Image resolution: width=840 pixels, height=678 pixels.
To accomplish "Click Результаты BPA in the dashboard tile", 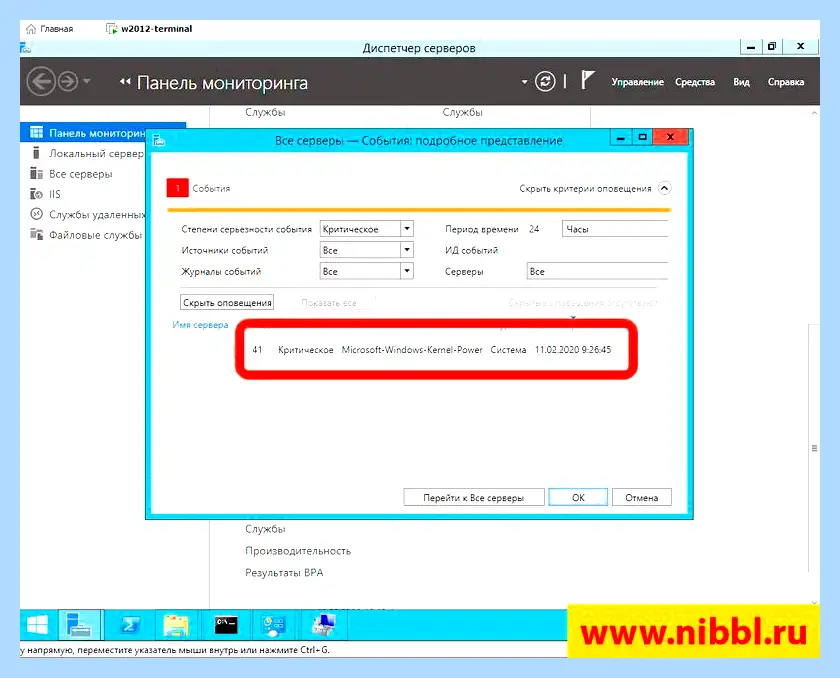I will point(284,572).
